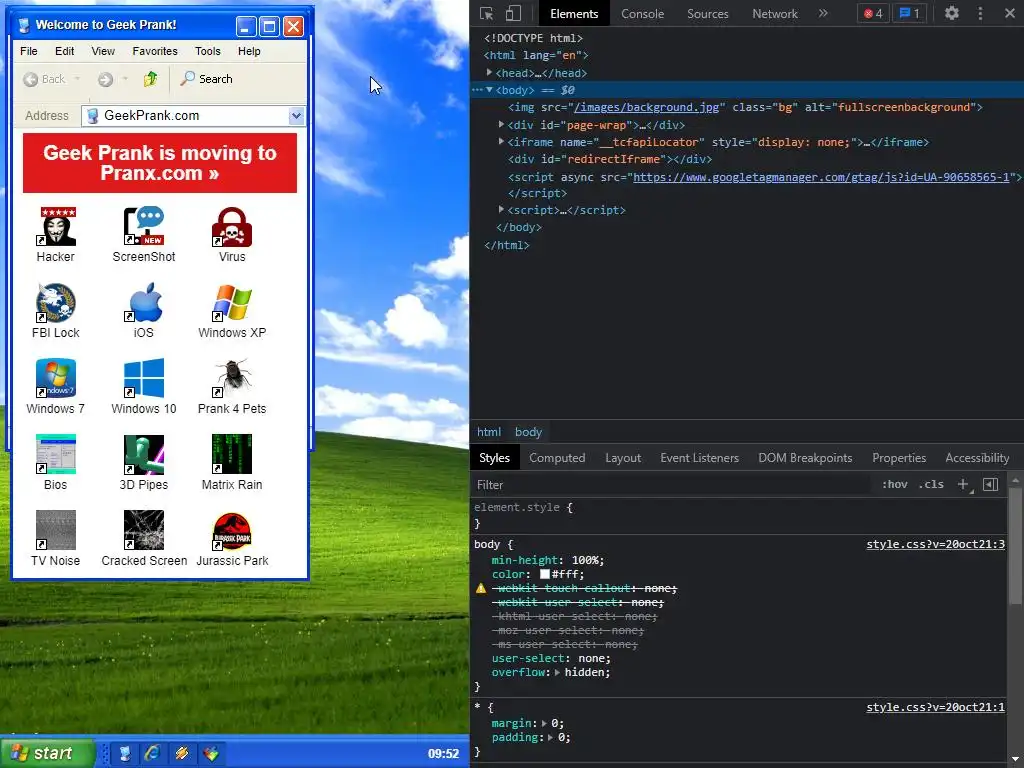The height and width of the screenshot is (768, 1024).
Task: Click the first quick launch taskbar icon
Action: [125, 753]
